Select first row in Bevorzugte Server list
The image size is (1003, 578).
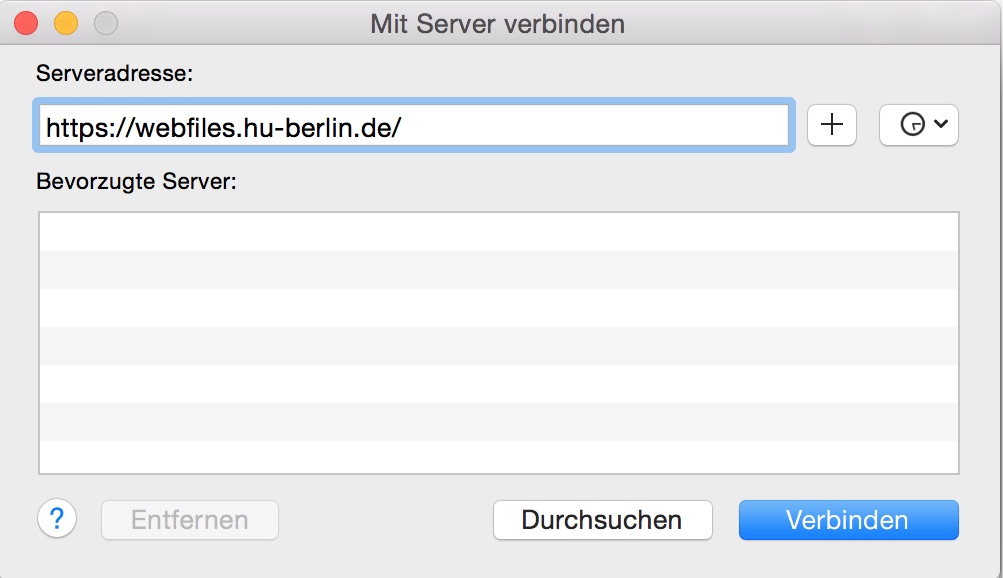(x=498, y=232)
